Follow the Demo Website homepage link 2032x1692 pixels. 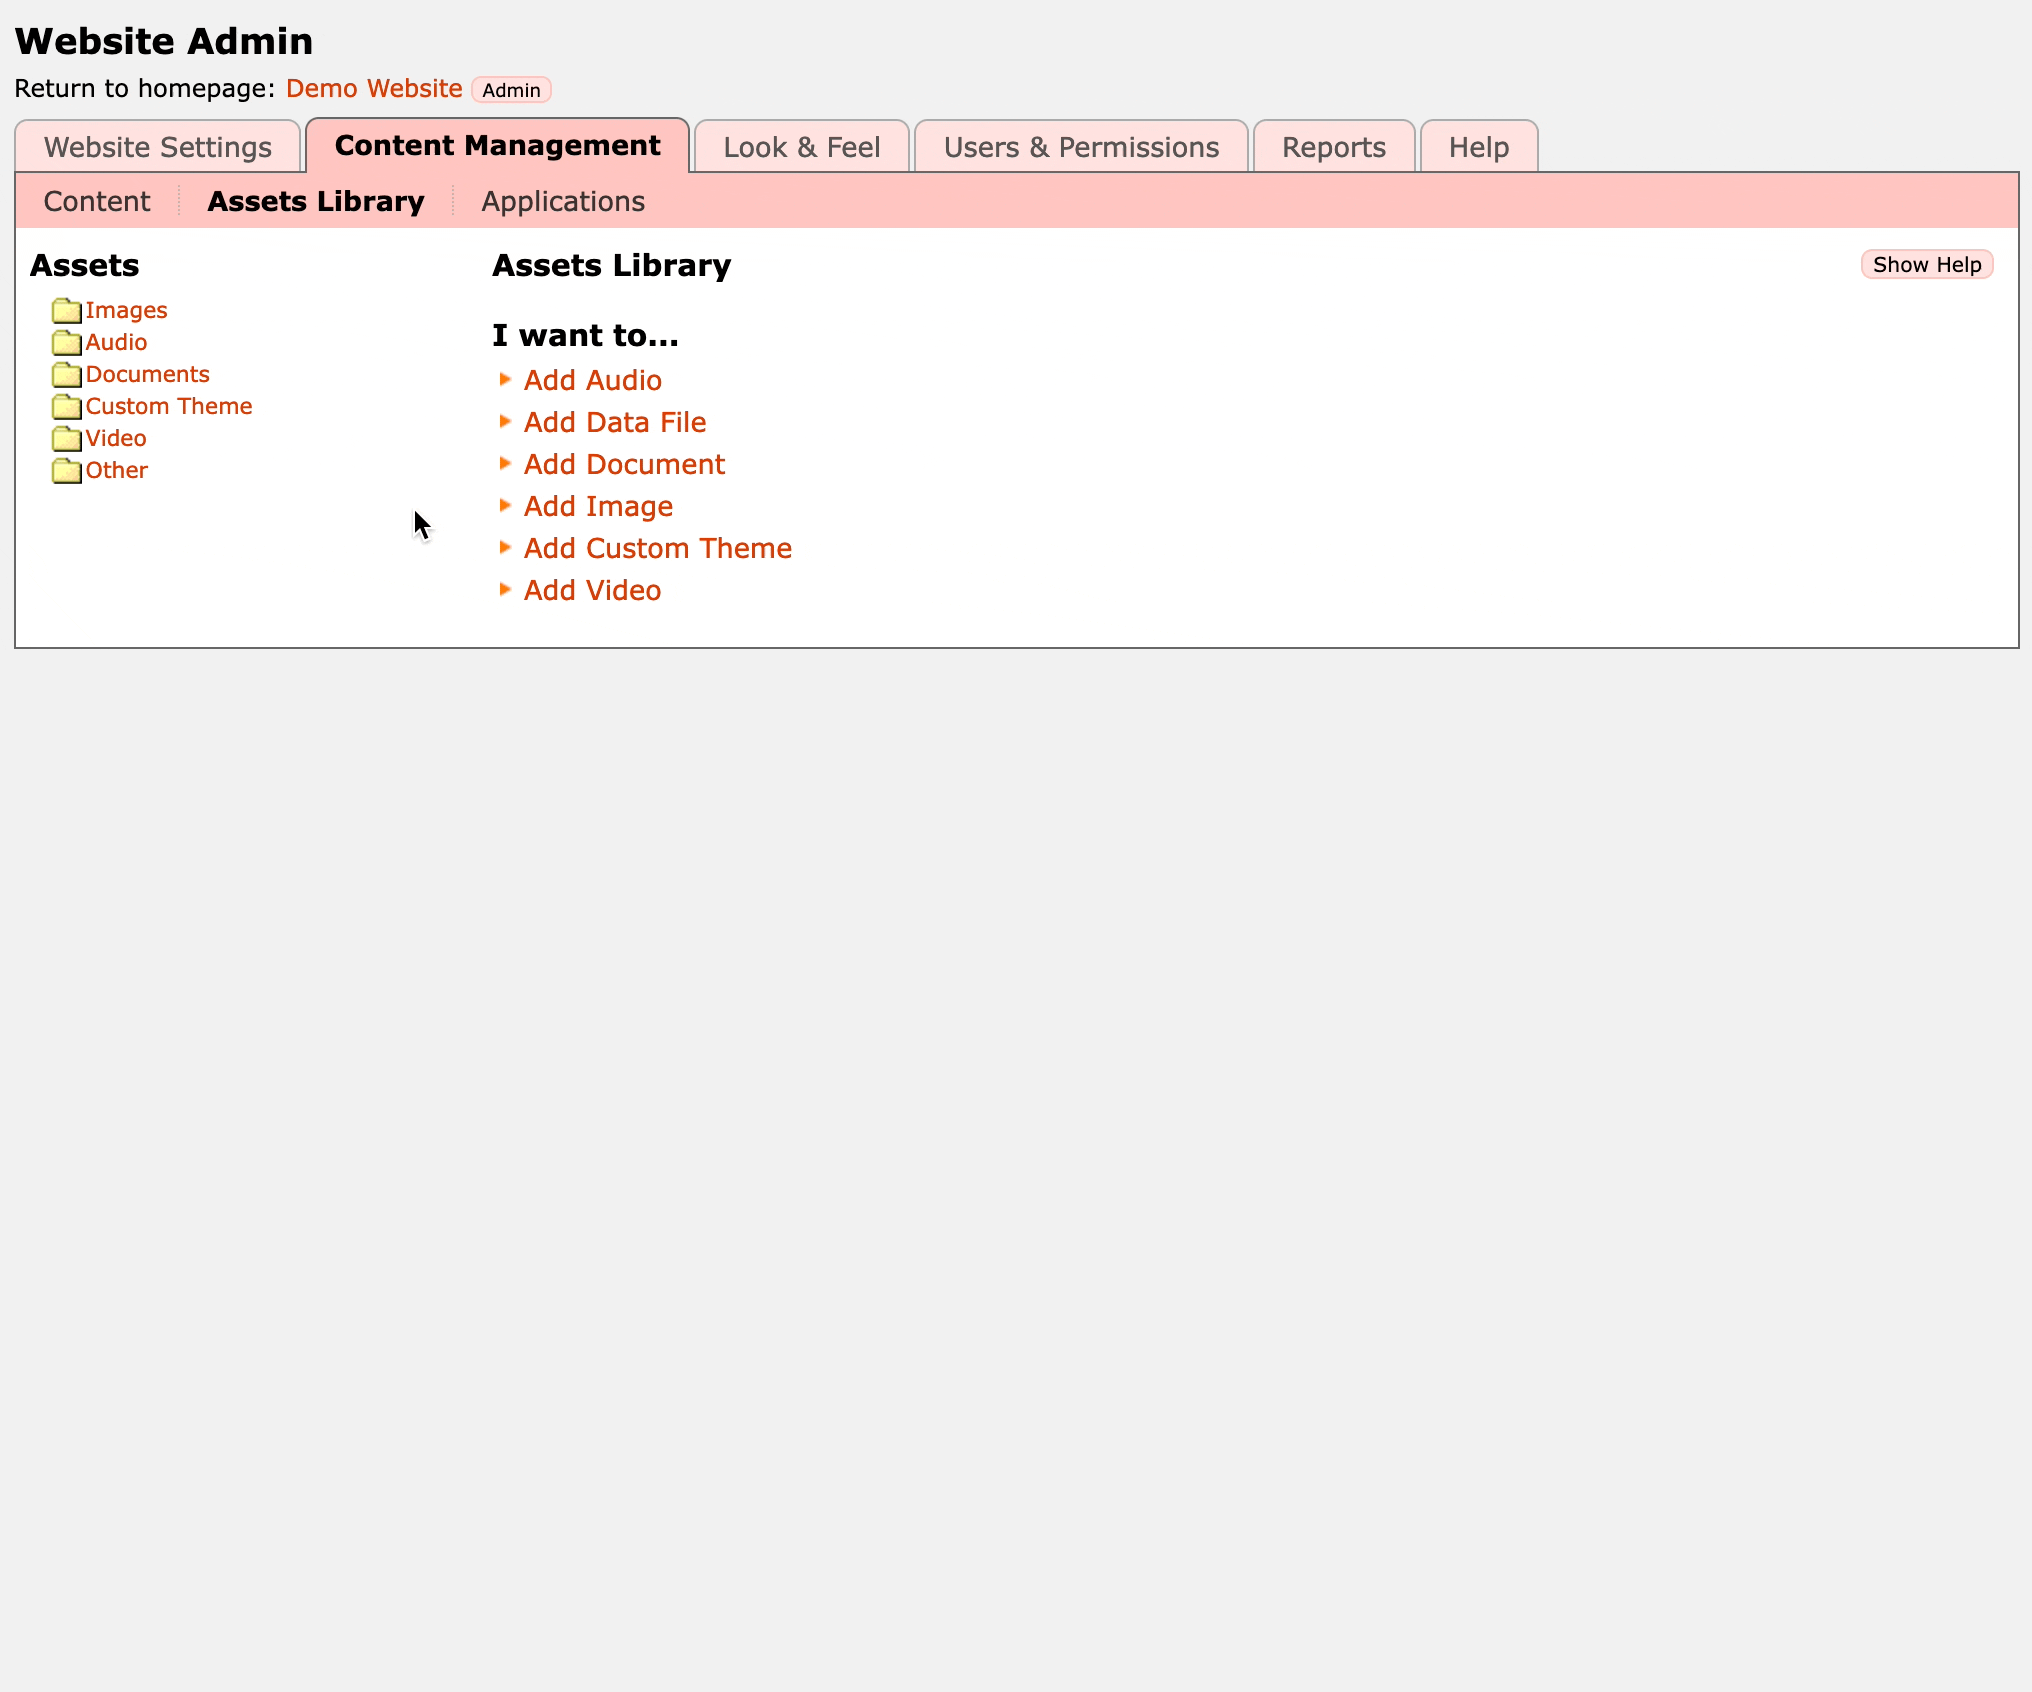click(x=374, y=88)
